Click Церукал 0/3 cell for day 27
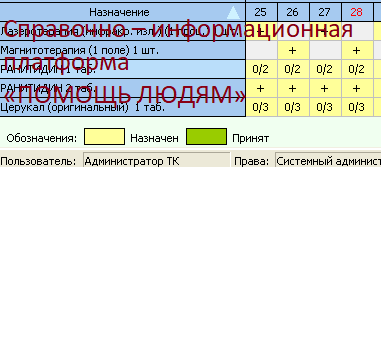 [324, 107]
